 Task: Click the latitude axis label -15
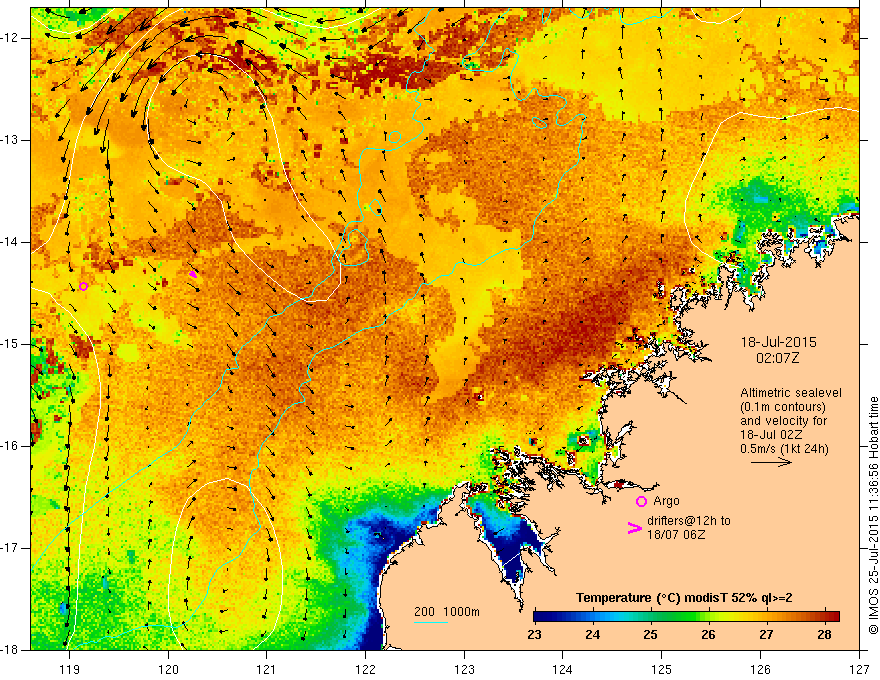(x=11, y=344)
